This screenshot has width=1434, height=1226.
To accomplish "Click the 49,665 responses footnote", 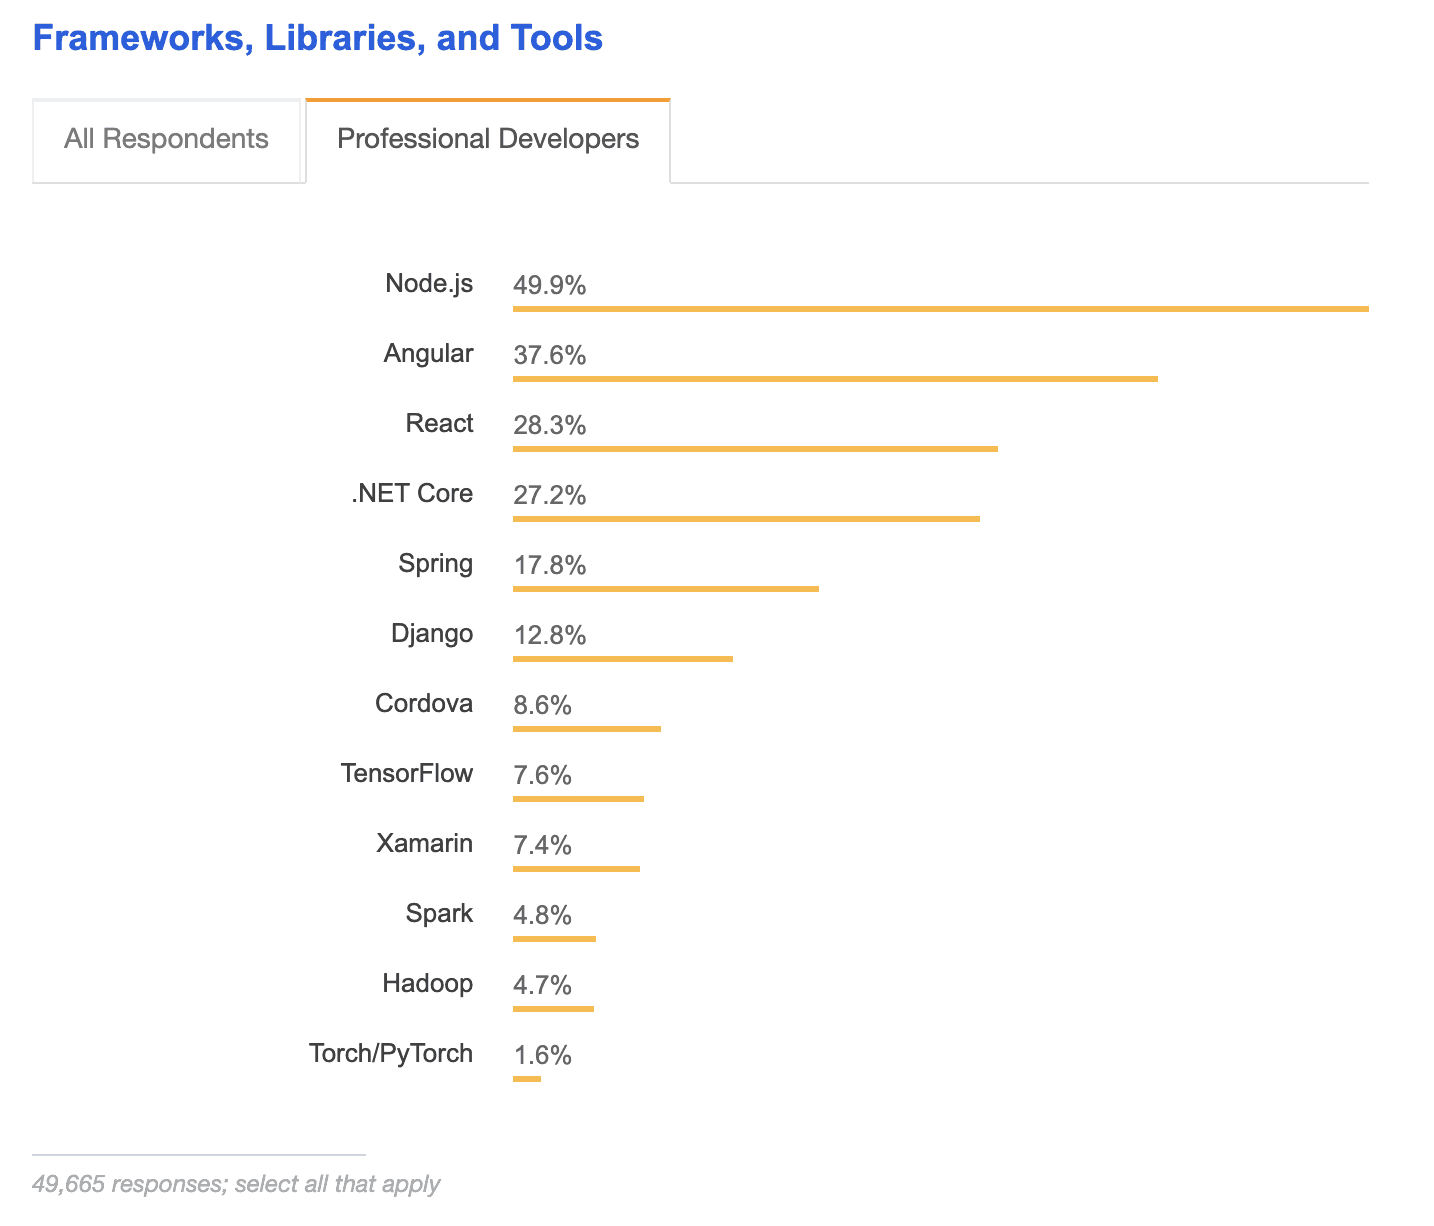I will (236, 1184).
